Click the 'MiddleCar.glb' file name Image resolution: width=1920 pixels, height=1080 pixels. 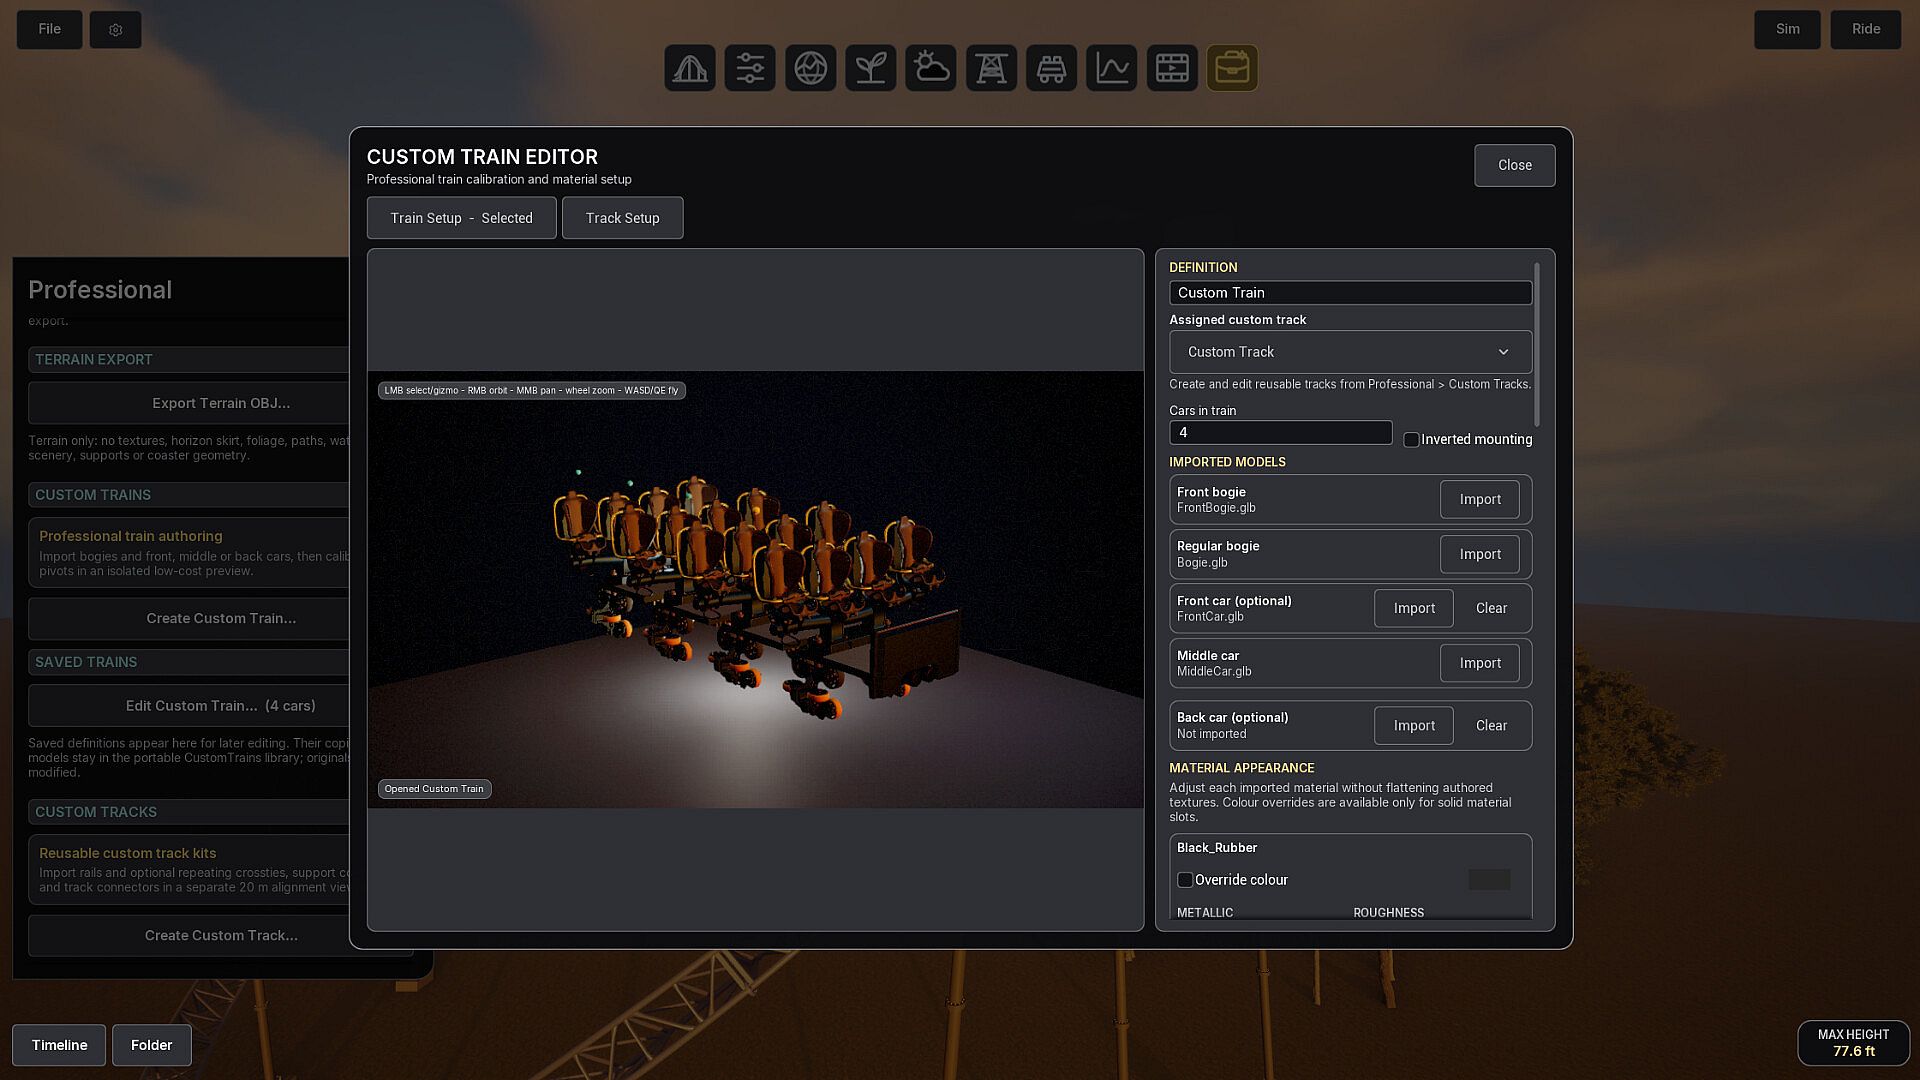coord(1214,672)
